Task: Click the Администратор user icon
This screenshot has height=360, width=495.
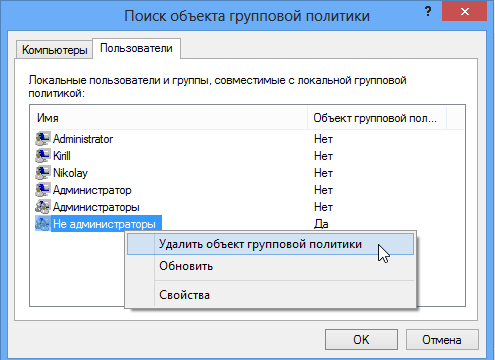Action: tap(43, 190)
